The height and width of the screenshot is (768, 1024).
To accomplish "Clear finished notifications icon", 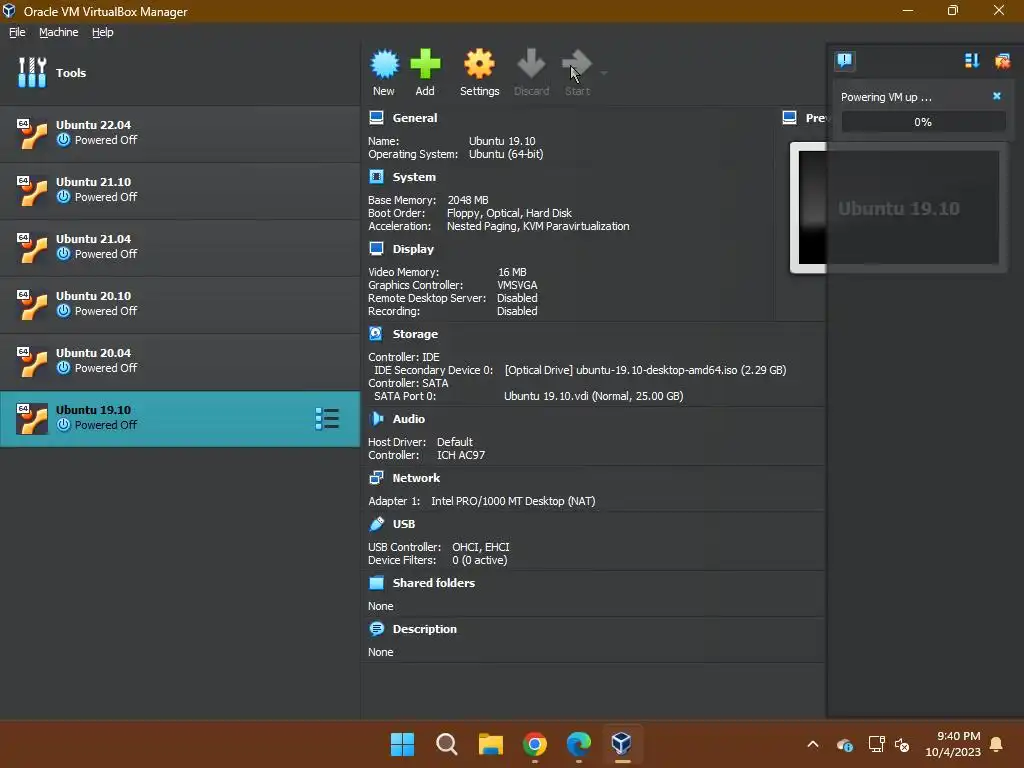I will pos(1002,61).
